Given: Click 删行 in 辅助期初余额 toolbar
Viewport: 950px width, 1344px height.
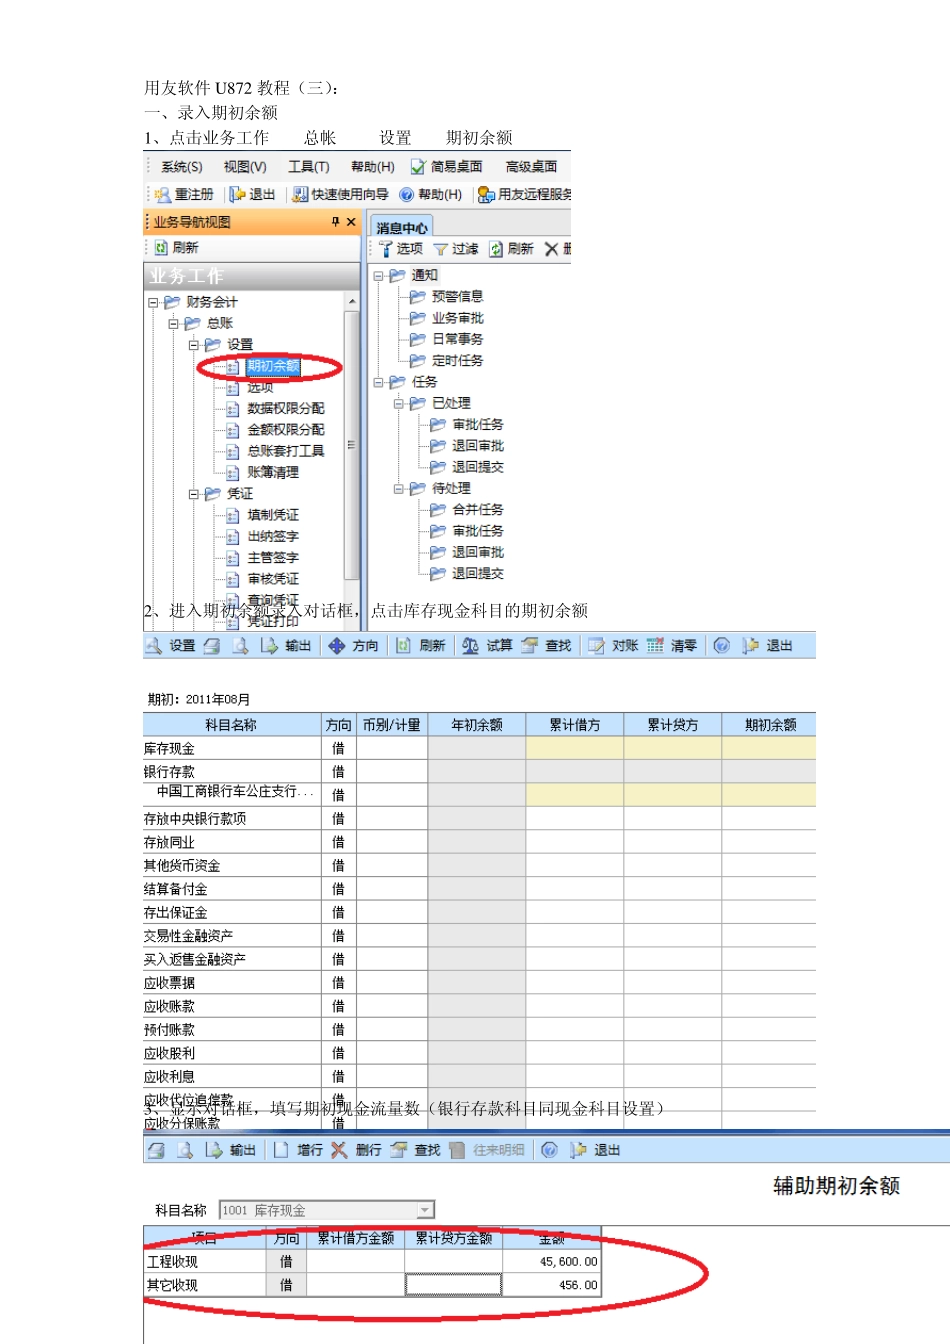Looking at the screenshot, I should 357,1150.
